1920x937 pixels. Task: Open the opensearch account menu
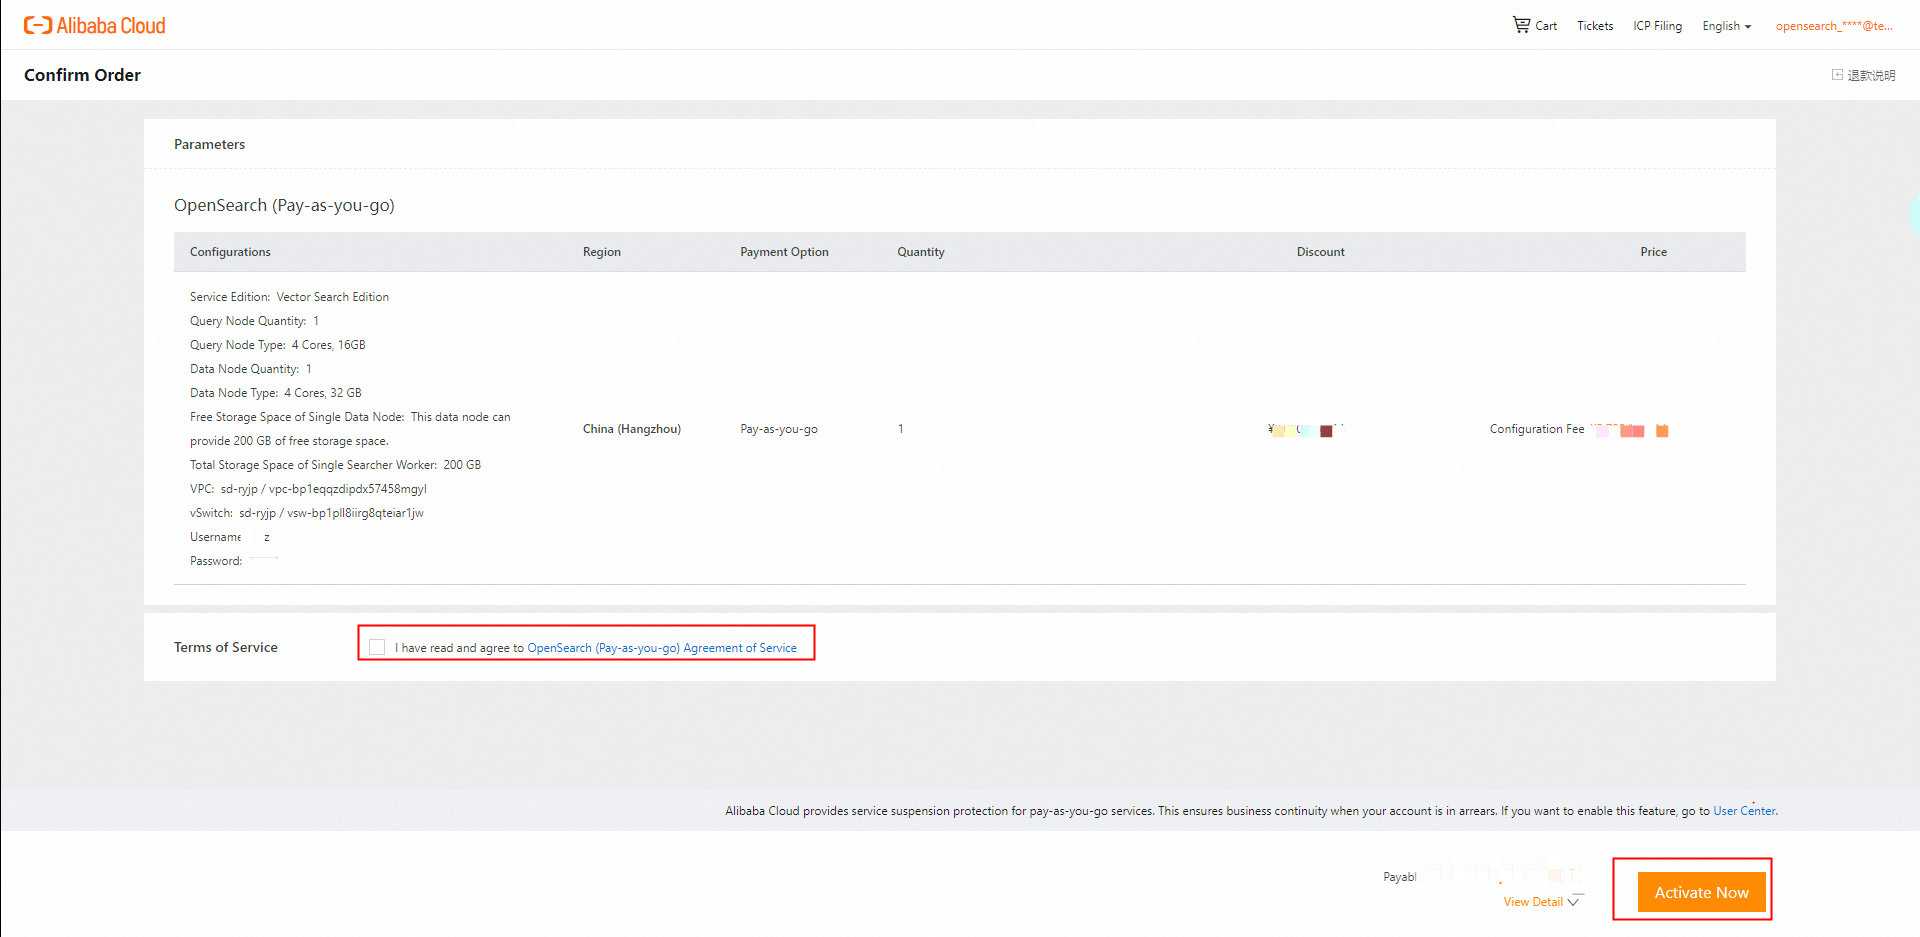pos(1834,26)
